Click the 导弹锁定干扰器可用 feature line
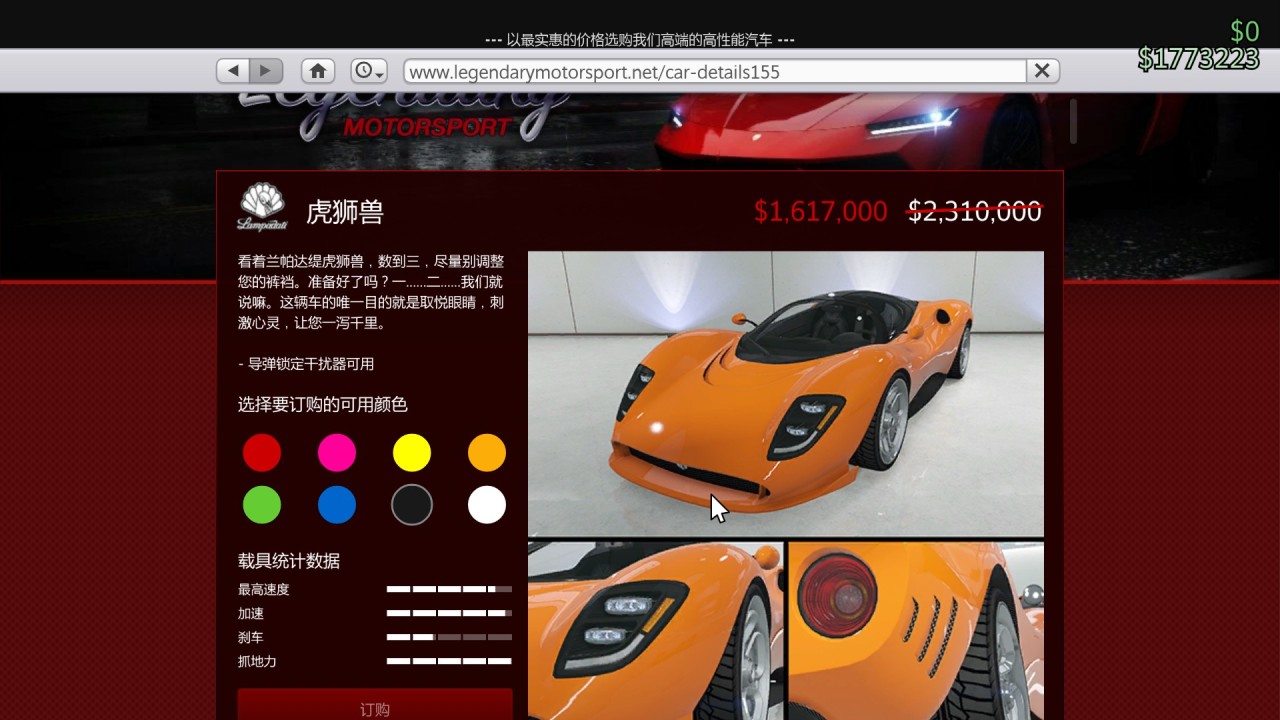 306,364
